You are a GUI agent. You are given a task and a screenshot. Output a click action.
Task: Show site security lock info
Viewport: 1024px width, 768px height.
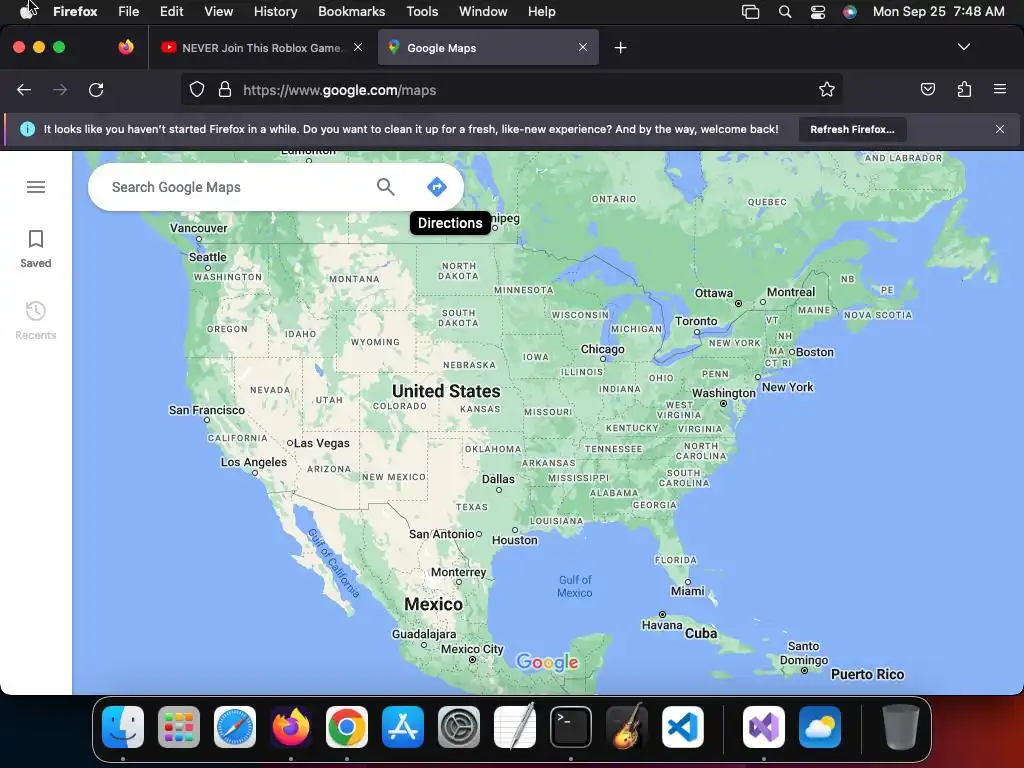pyautogui.click(x=225, y=90)
